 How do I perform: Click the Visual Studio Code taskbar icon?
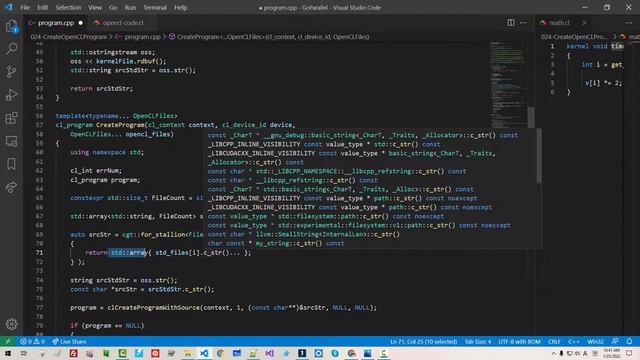[x=204, y=353]
